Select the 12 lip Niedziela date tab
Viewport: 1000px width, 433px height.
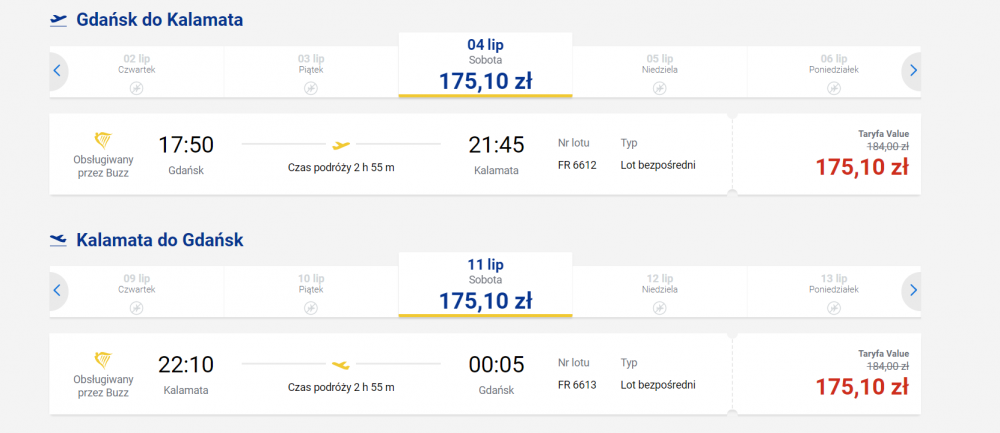point(659,292)
